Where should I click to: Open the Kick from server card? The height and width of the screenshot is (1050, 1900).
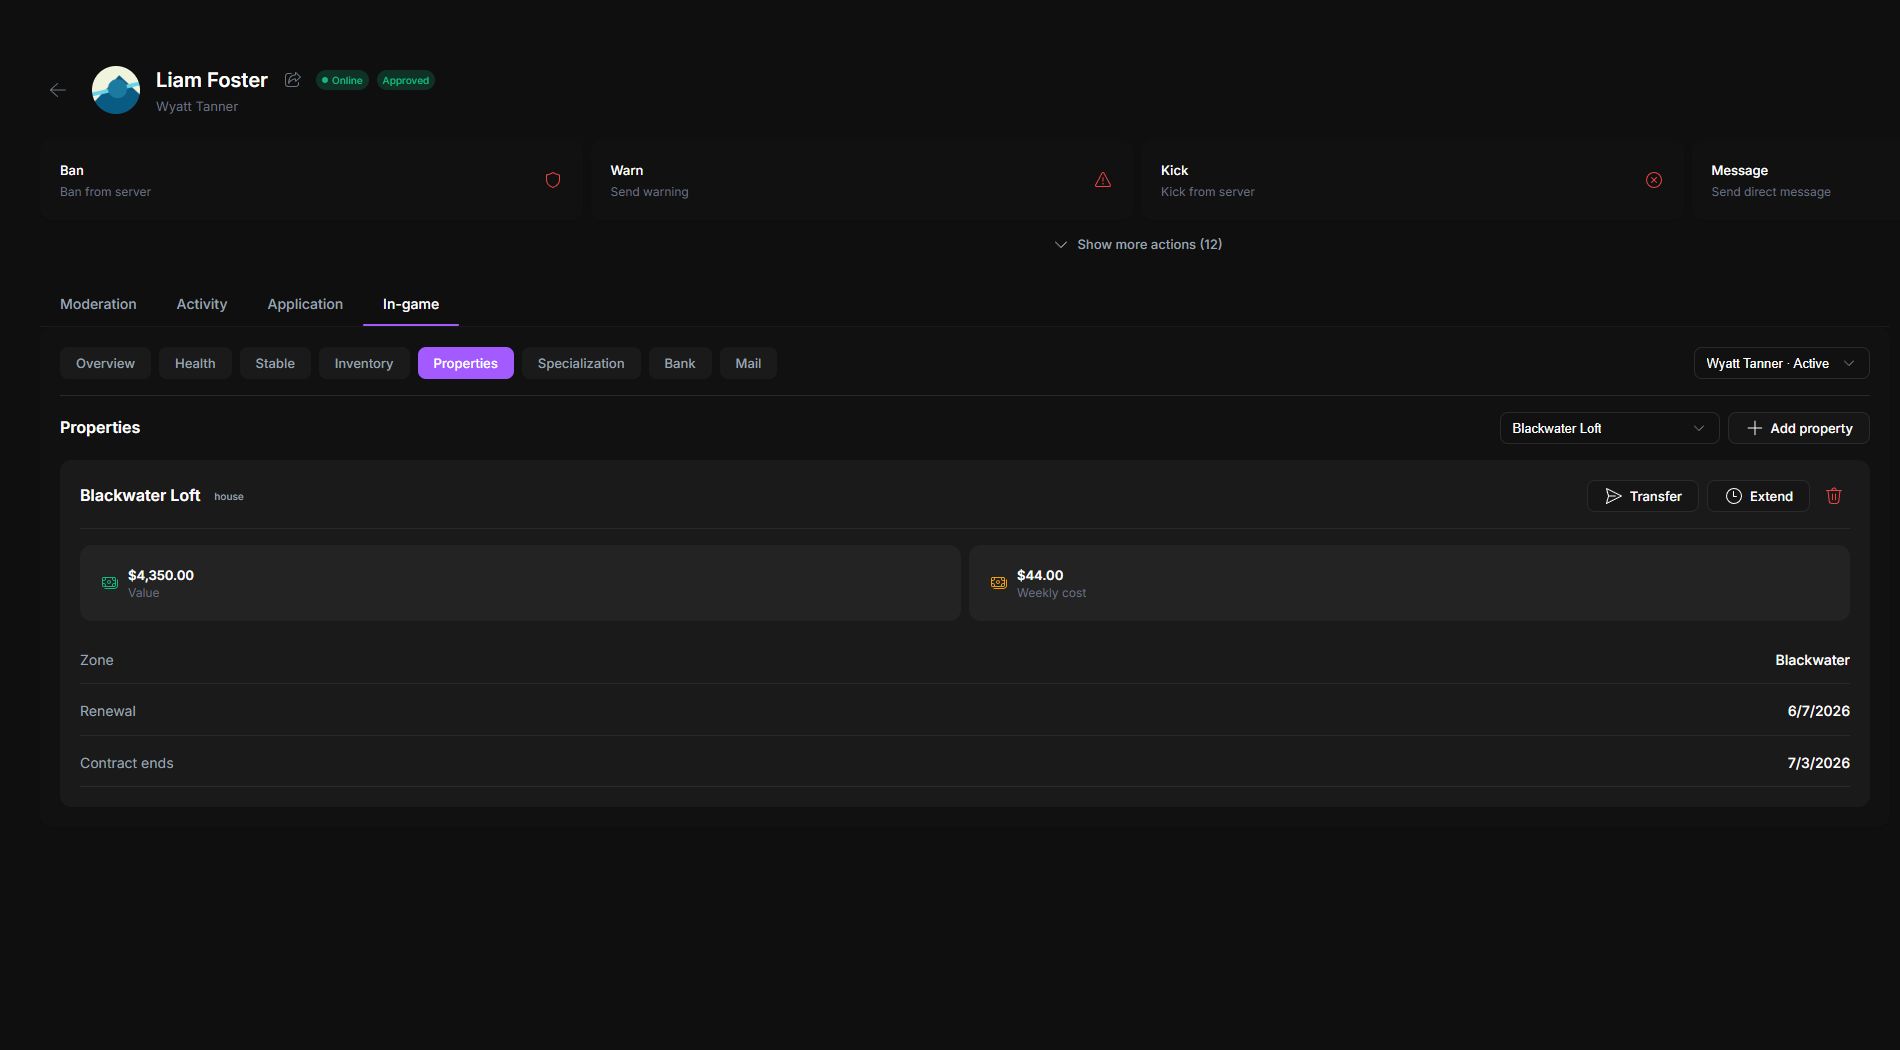pyautogui.click(x=1411, y=180)
